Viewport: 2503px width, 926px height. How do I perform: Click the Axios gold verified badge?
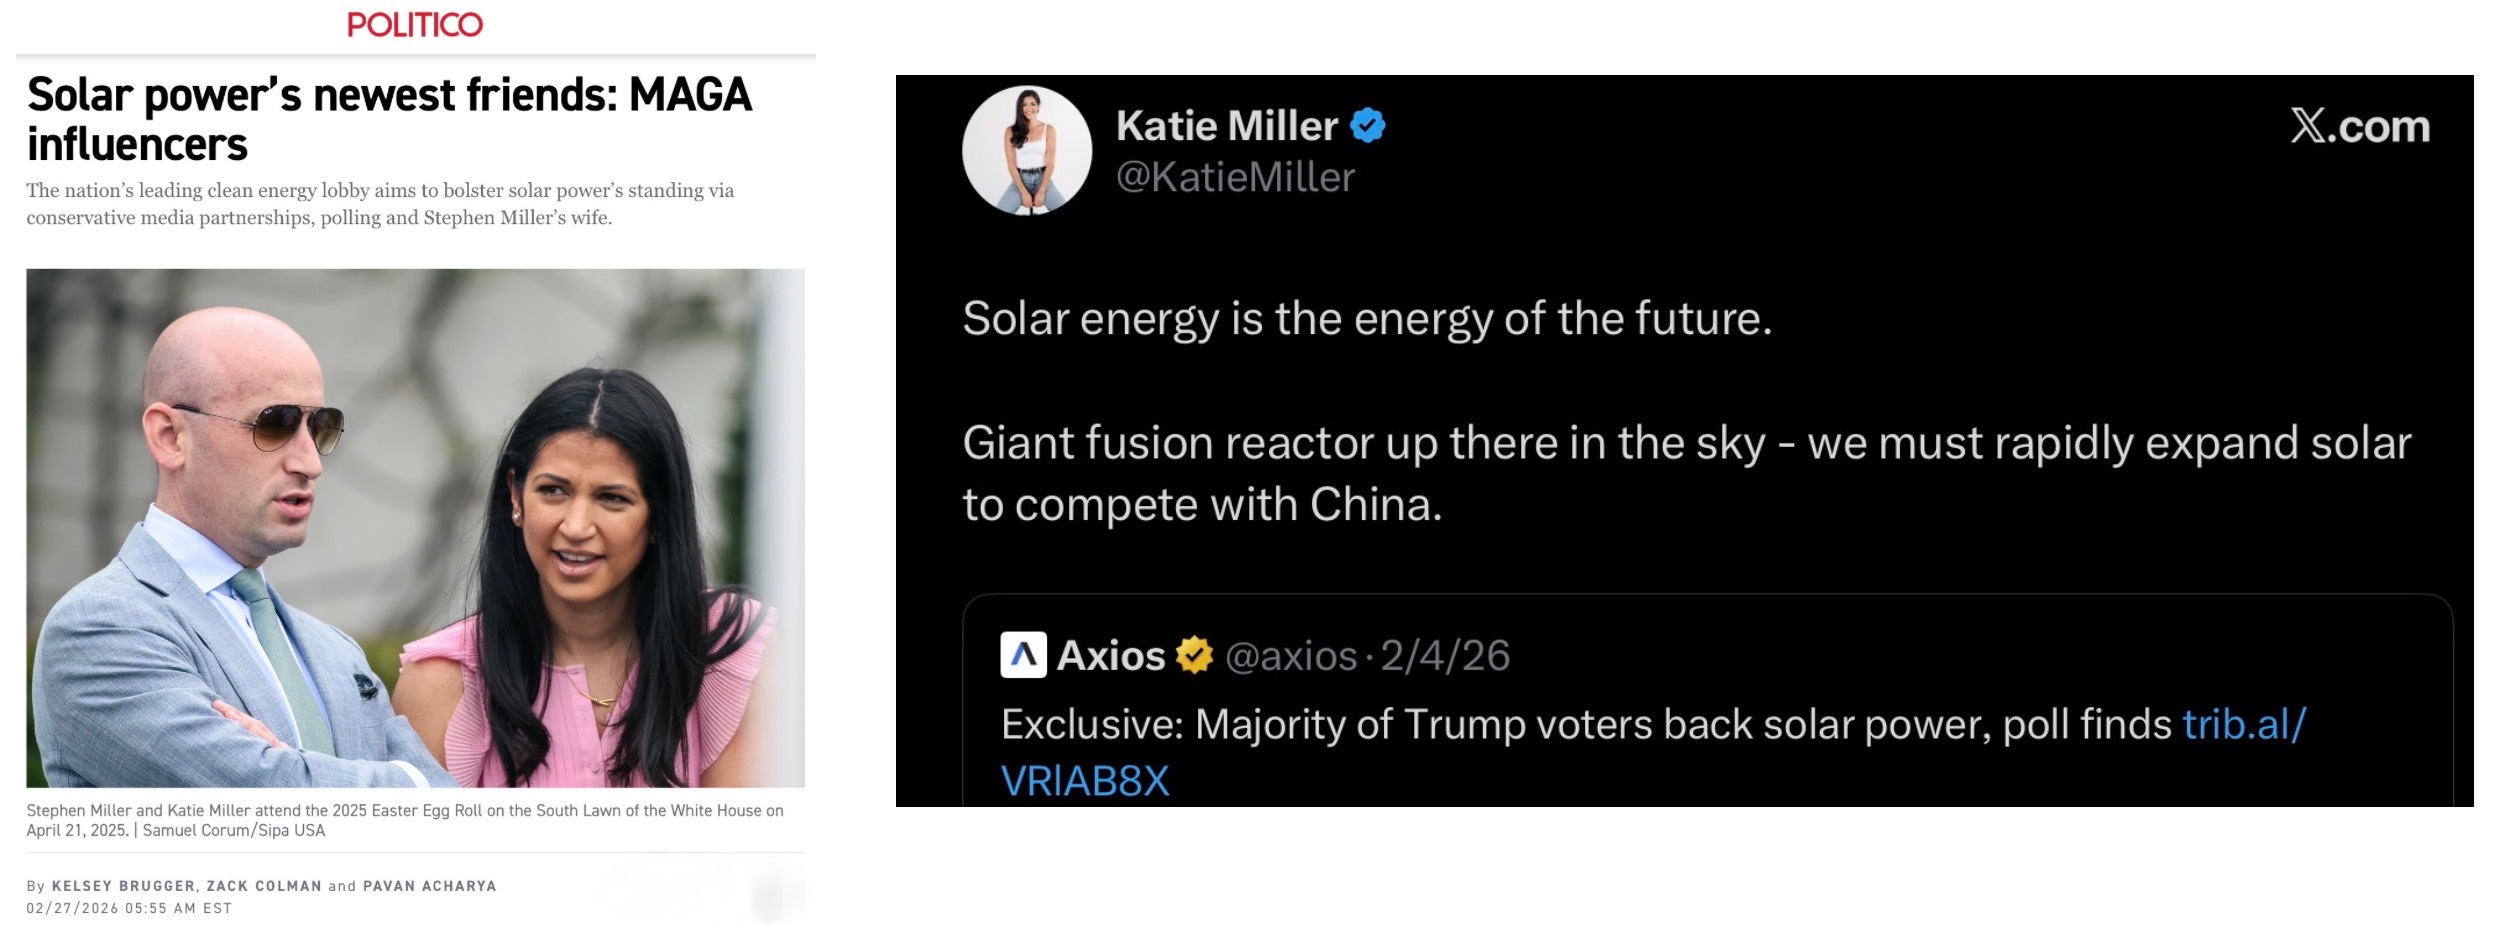(1194, 655)
